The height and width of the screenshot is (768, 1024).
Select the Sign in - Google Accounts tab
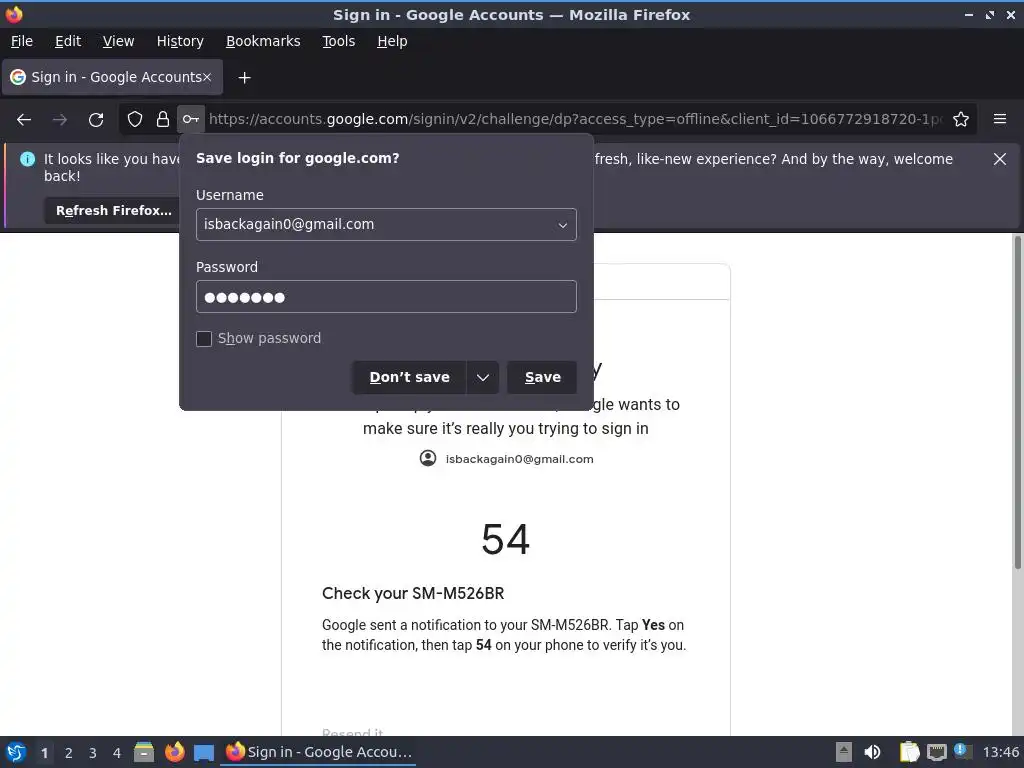112,77
